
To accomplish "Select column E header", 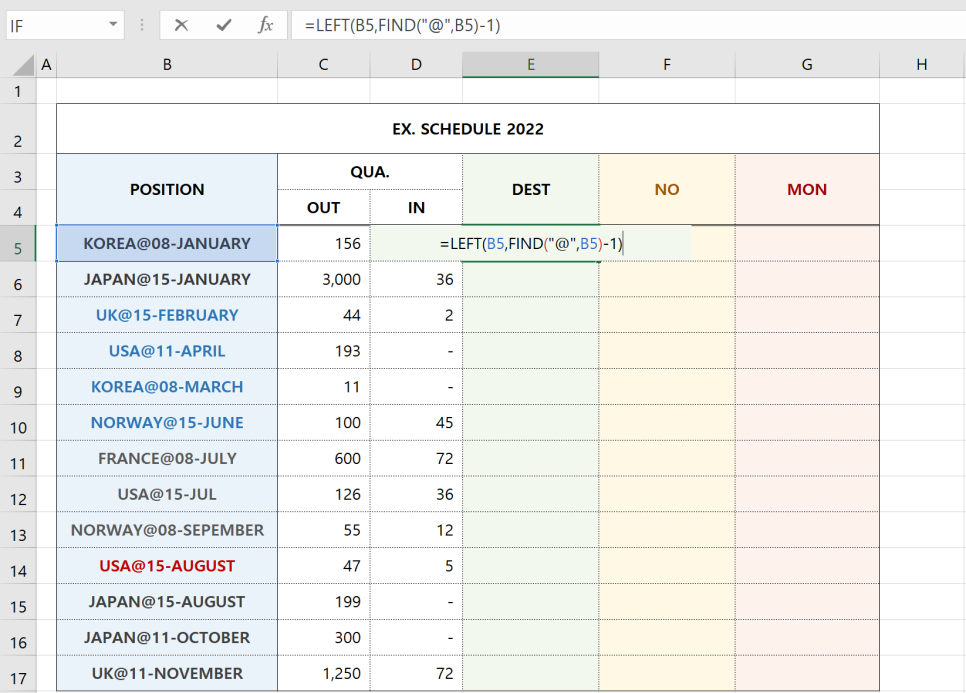I will 530,65.
